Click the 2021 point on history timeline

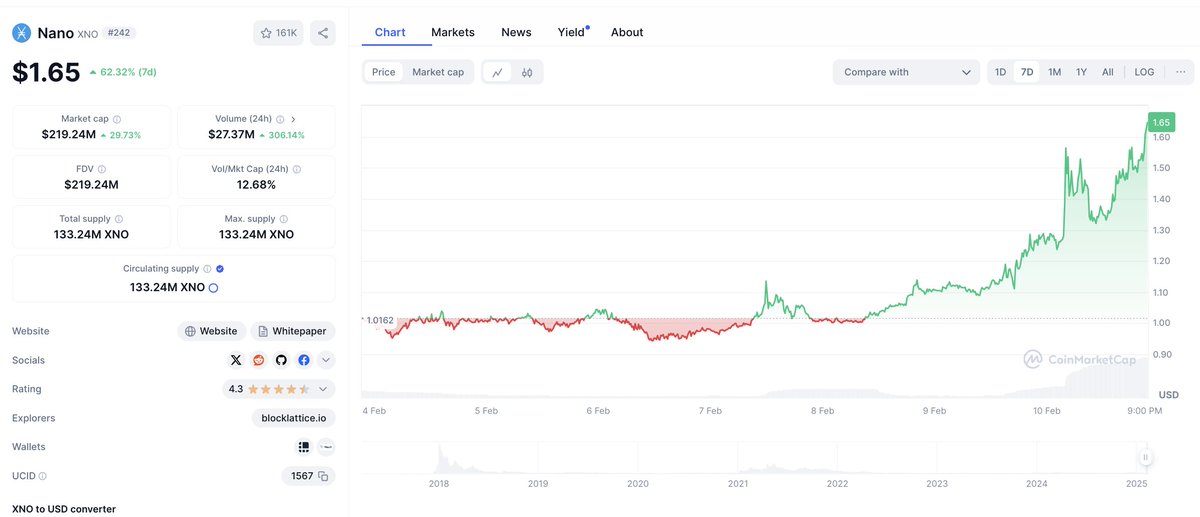pyautogui.click(x=738, y=484)
